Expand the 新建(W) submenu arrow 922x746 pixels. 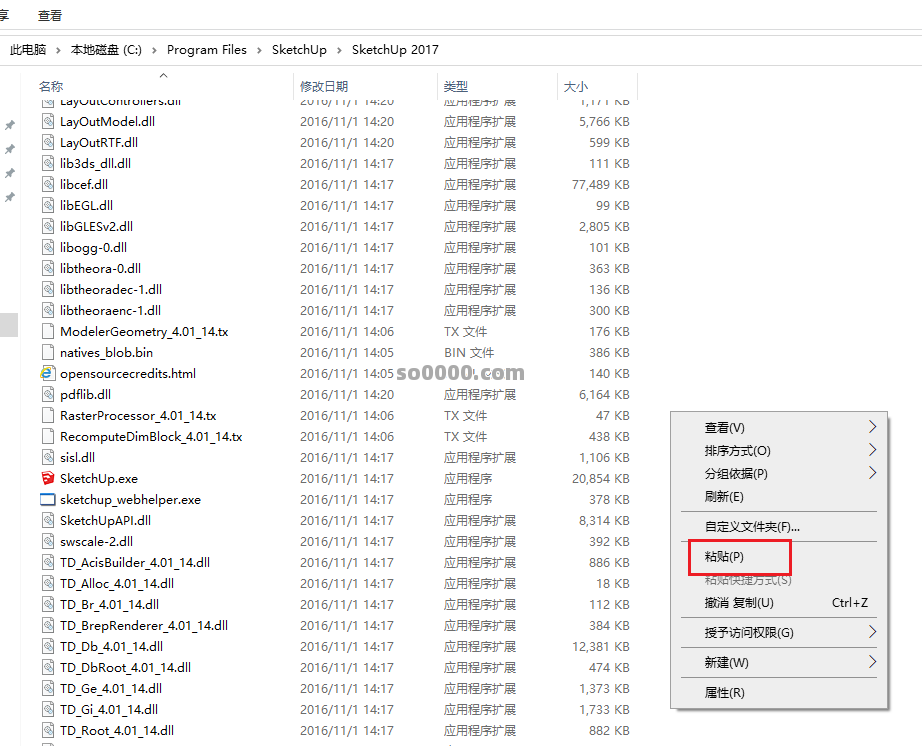[x=873, y=662]
